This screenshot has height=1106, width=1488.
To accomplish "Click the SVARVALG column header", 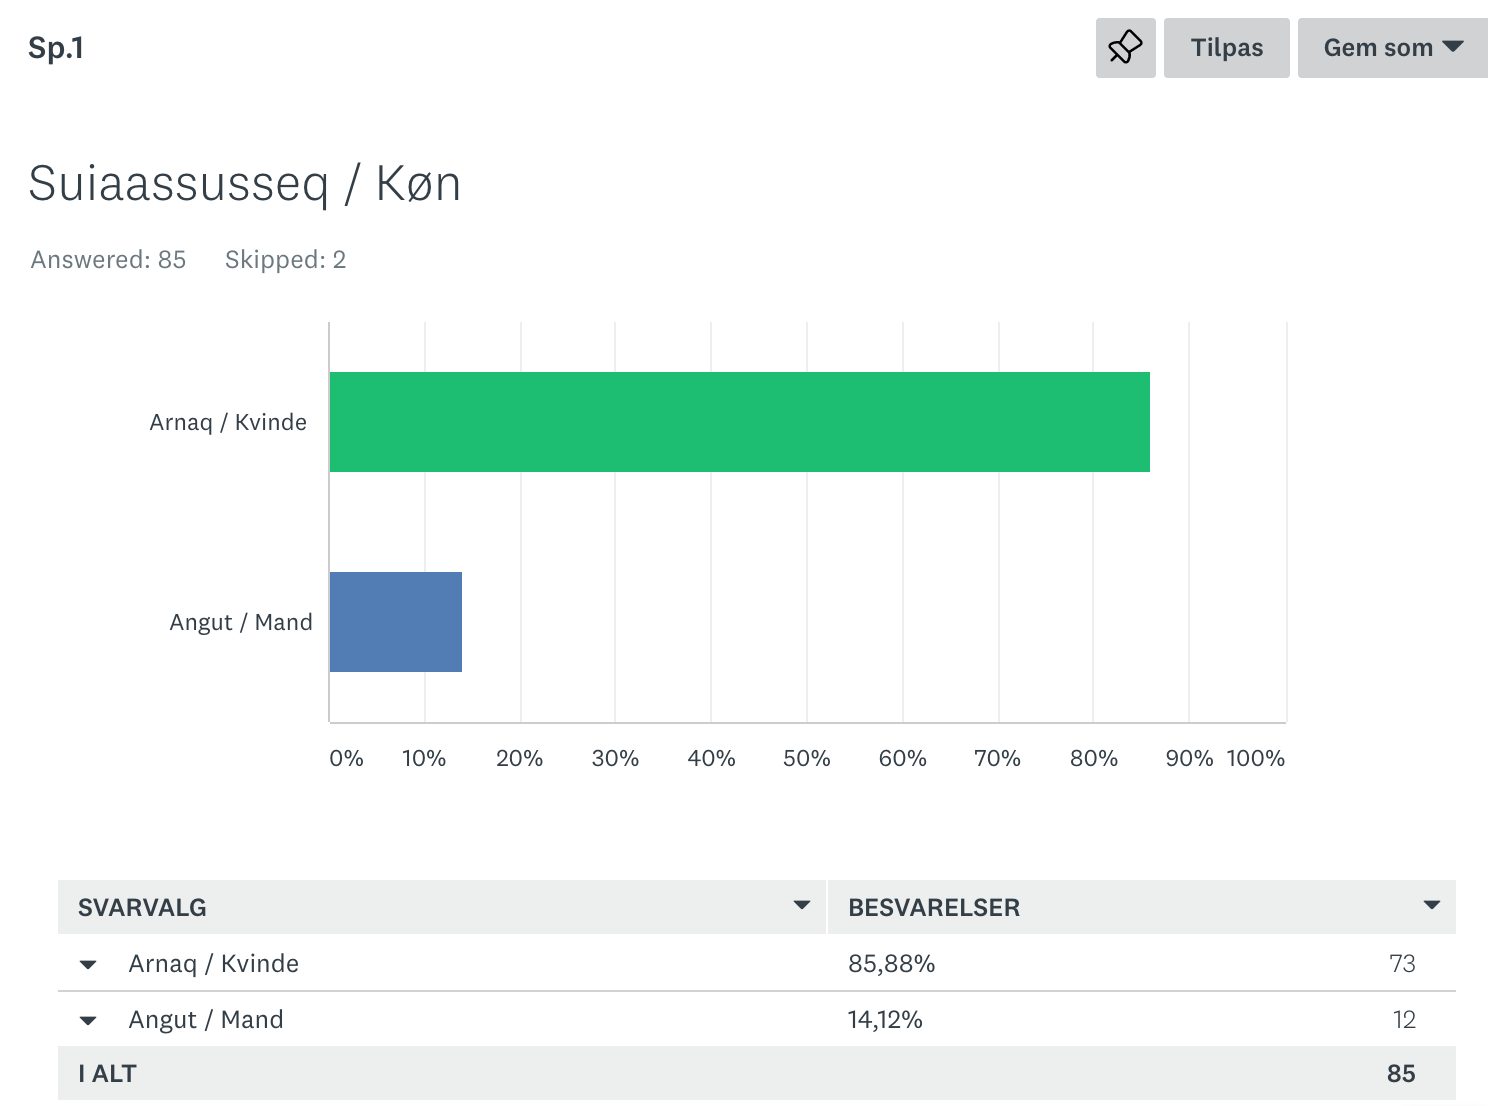I will tap(142, 908).
